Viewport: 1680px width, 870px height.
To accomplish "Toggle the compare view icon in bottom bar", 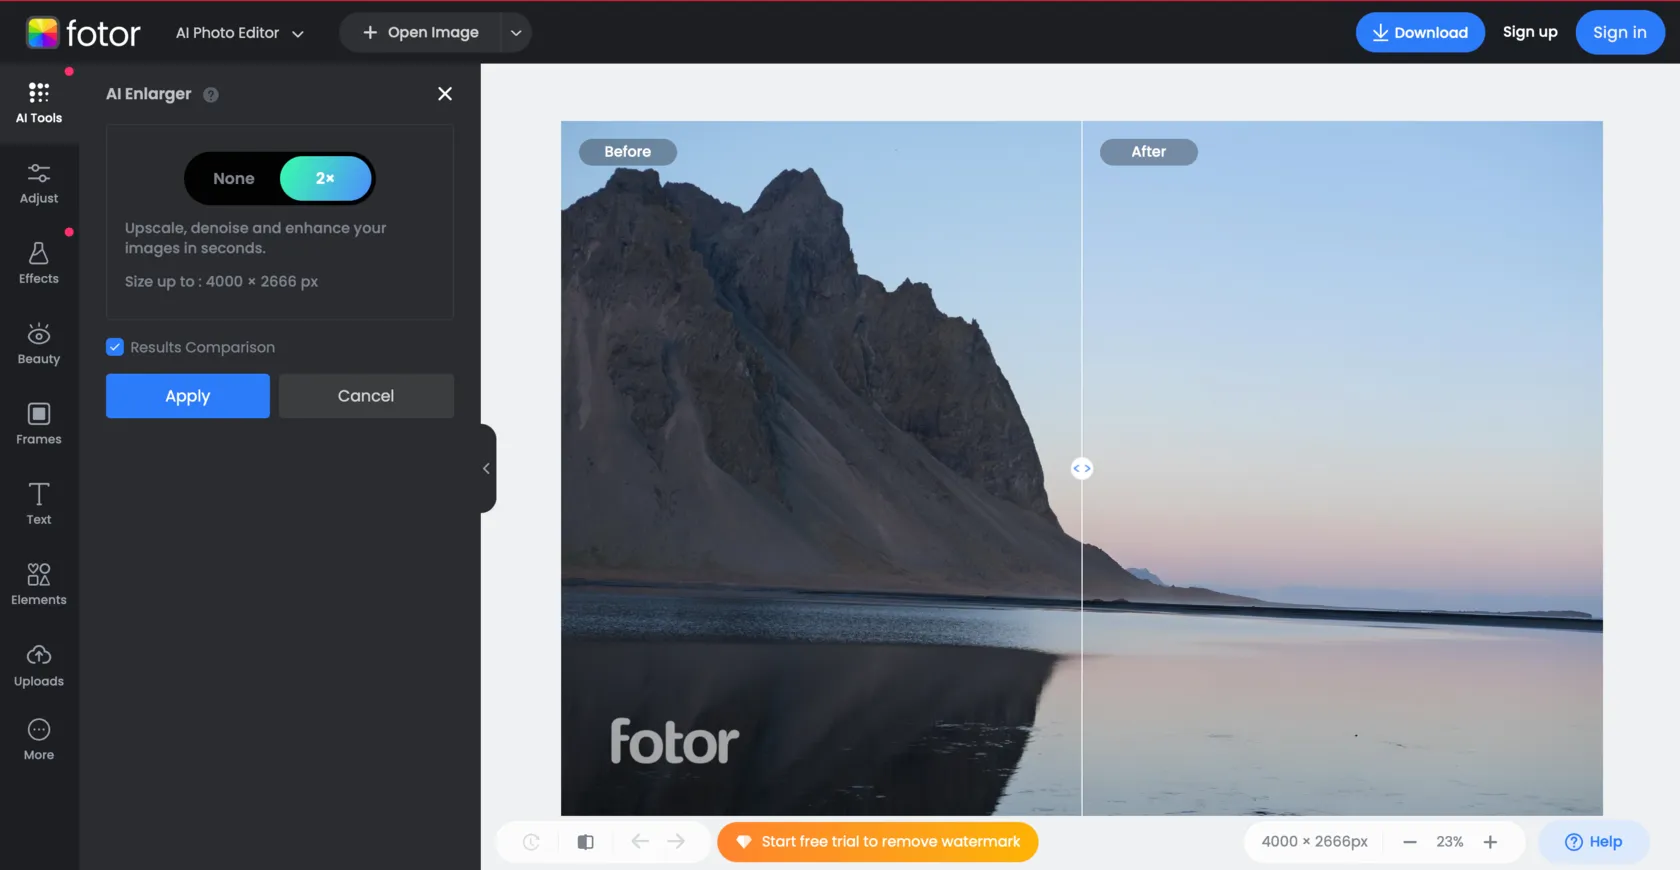I will (x=586, y=842).
